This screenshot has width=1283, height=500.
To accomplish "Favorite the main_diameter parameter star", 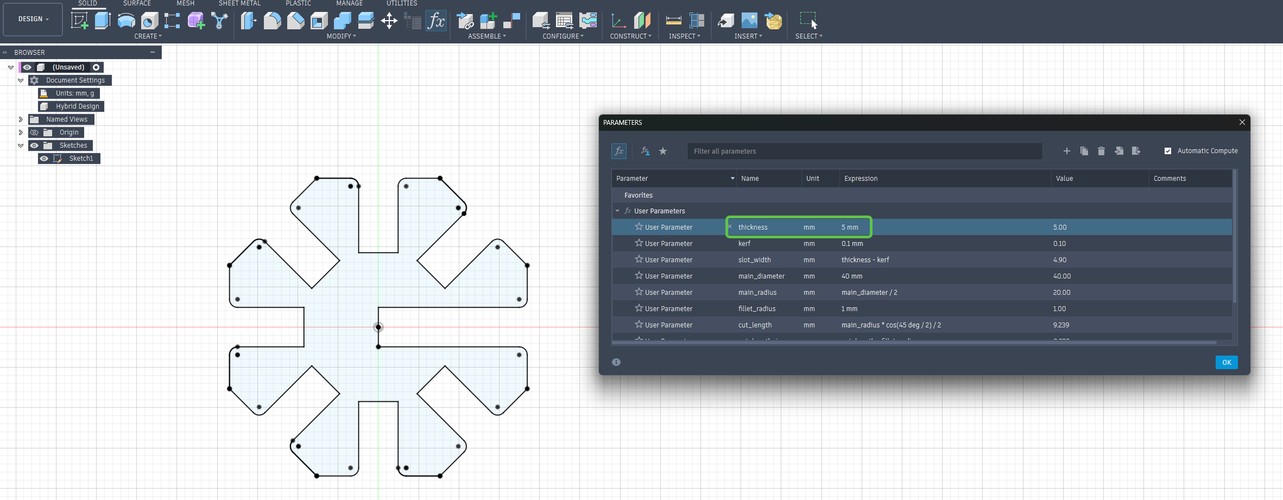I will [x=639, y=276].
